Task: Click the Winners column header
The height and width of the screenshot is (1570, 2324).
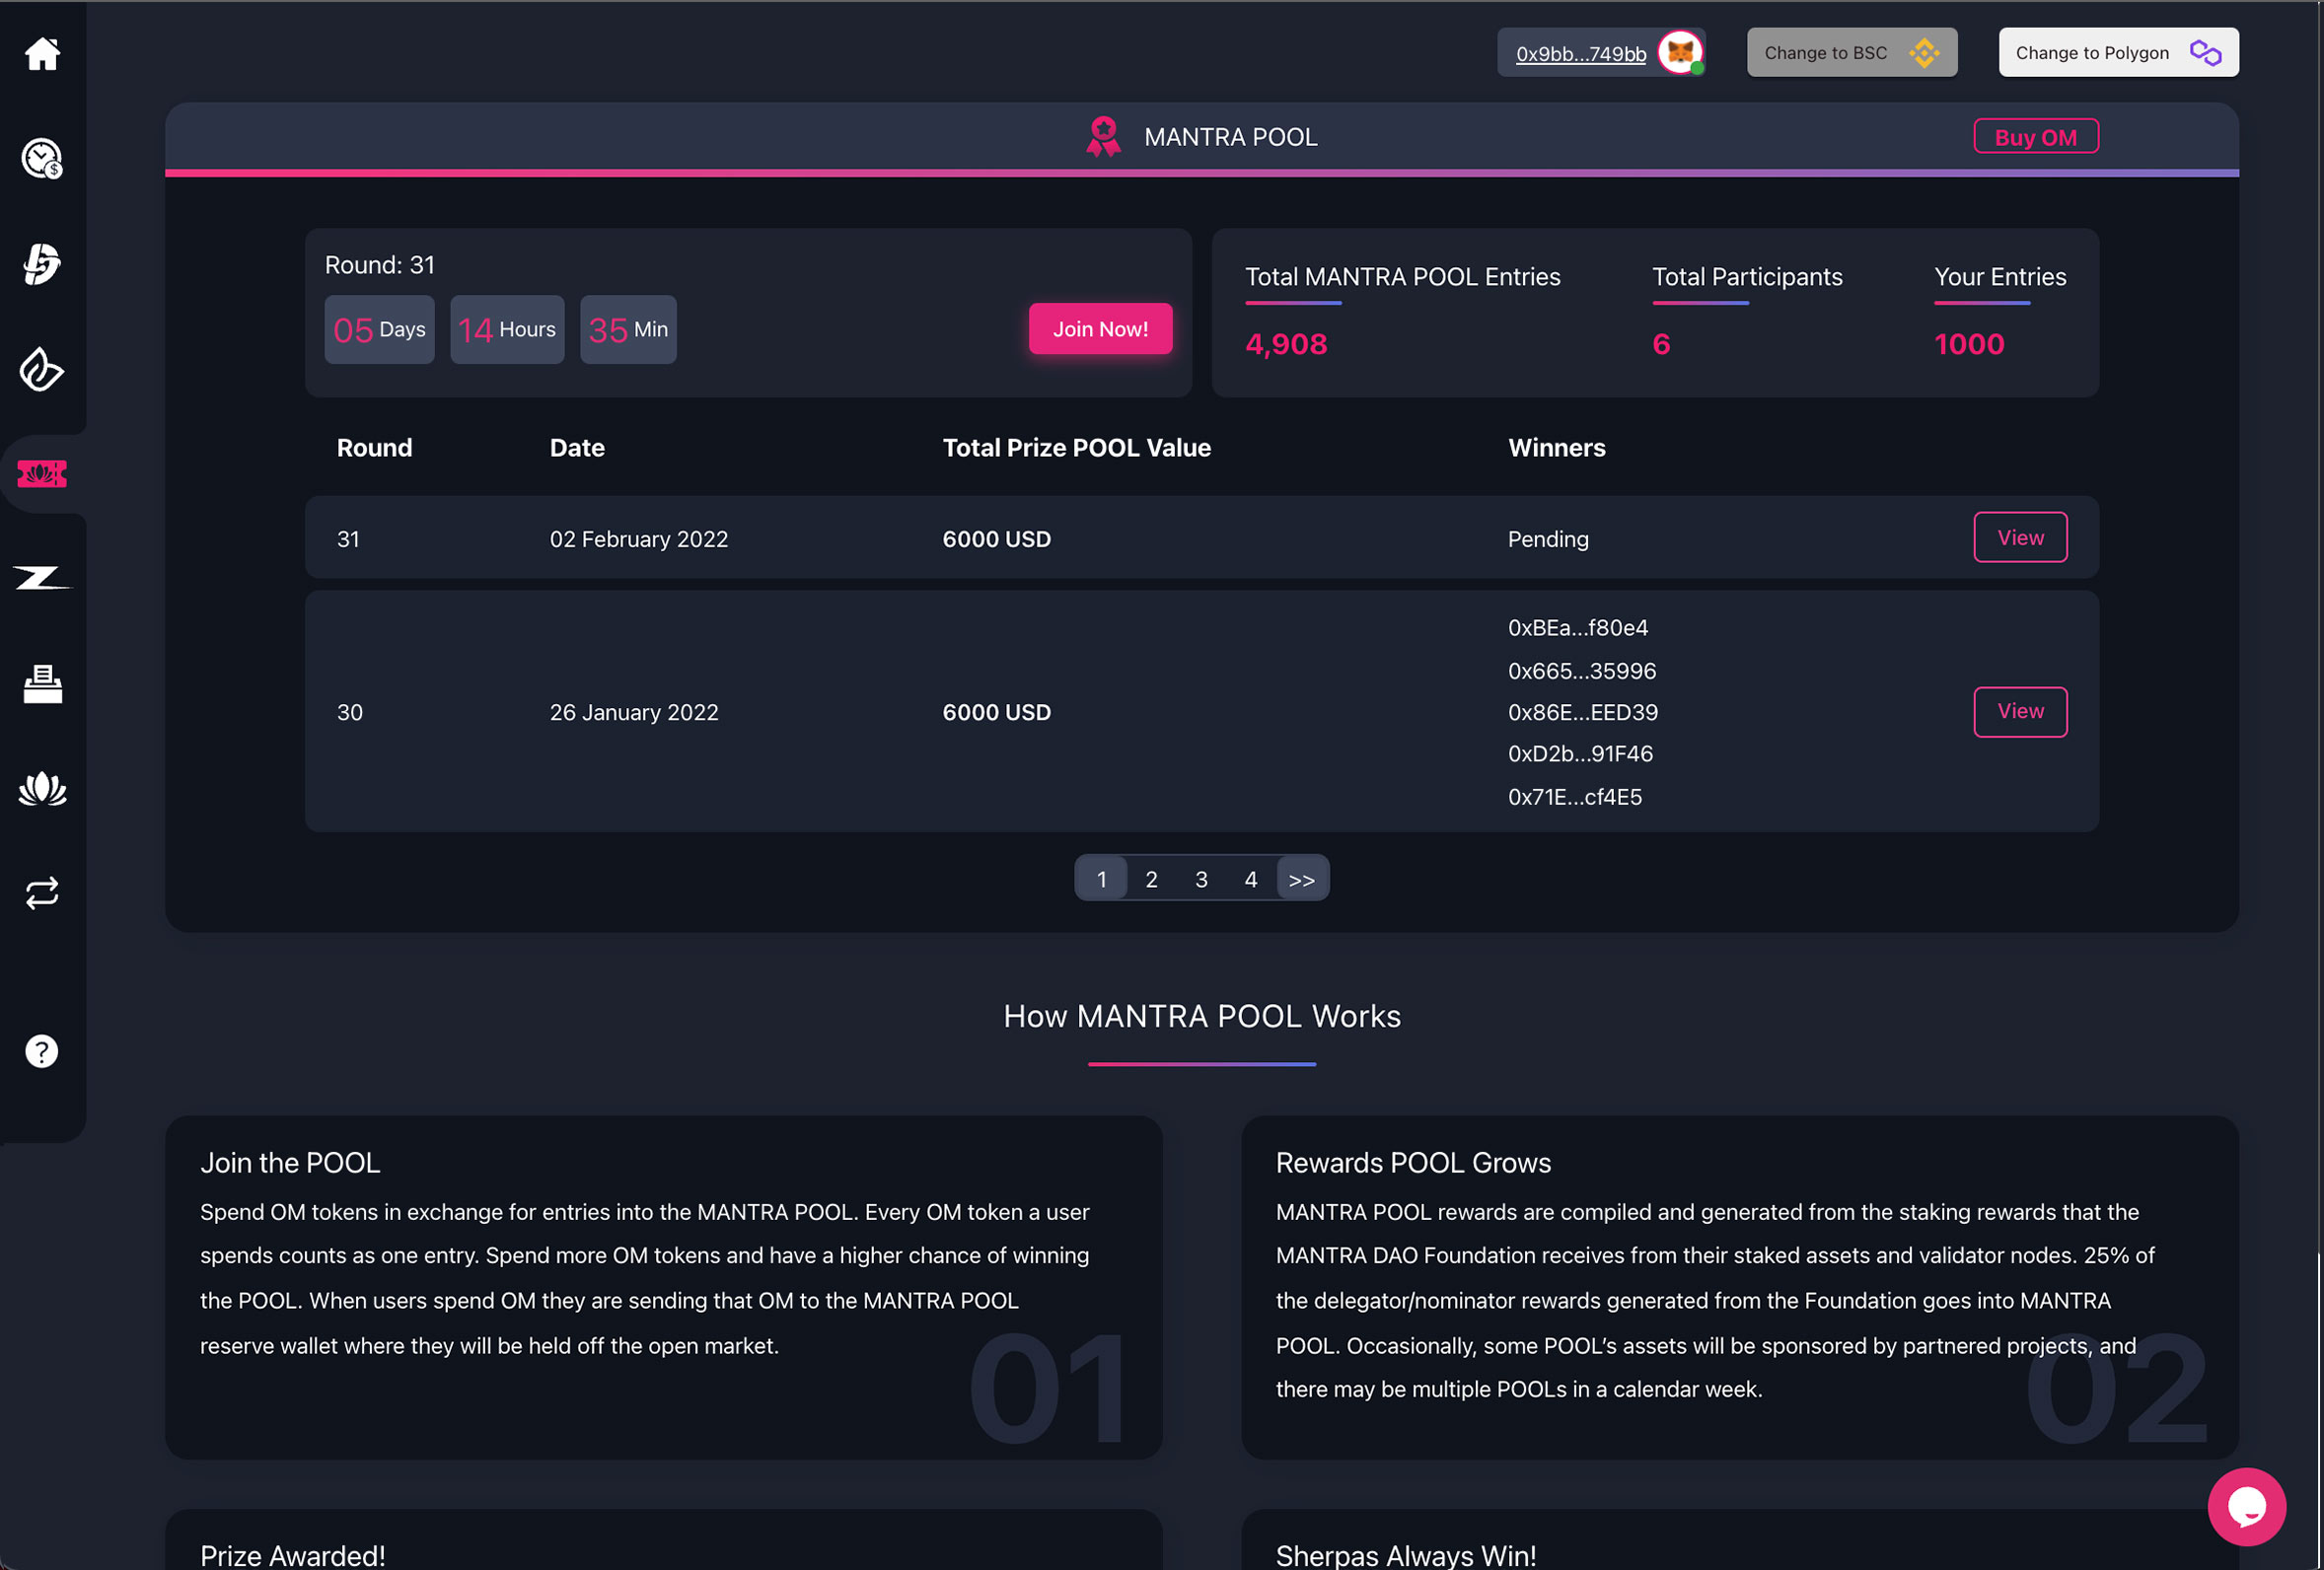Action: click(1556, 448)
